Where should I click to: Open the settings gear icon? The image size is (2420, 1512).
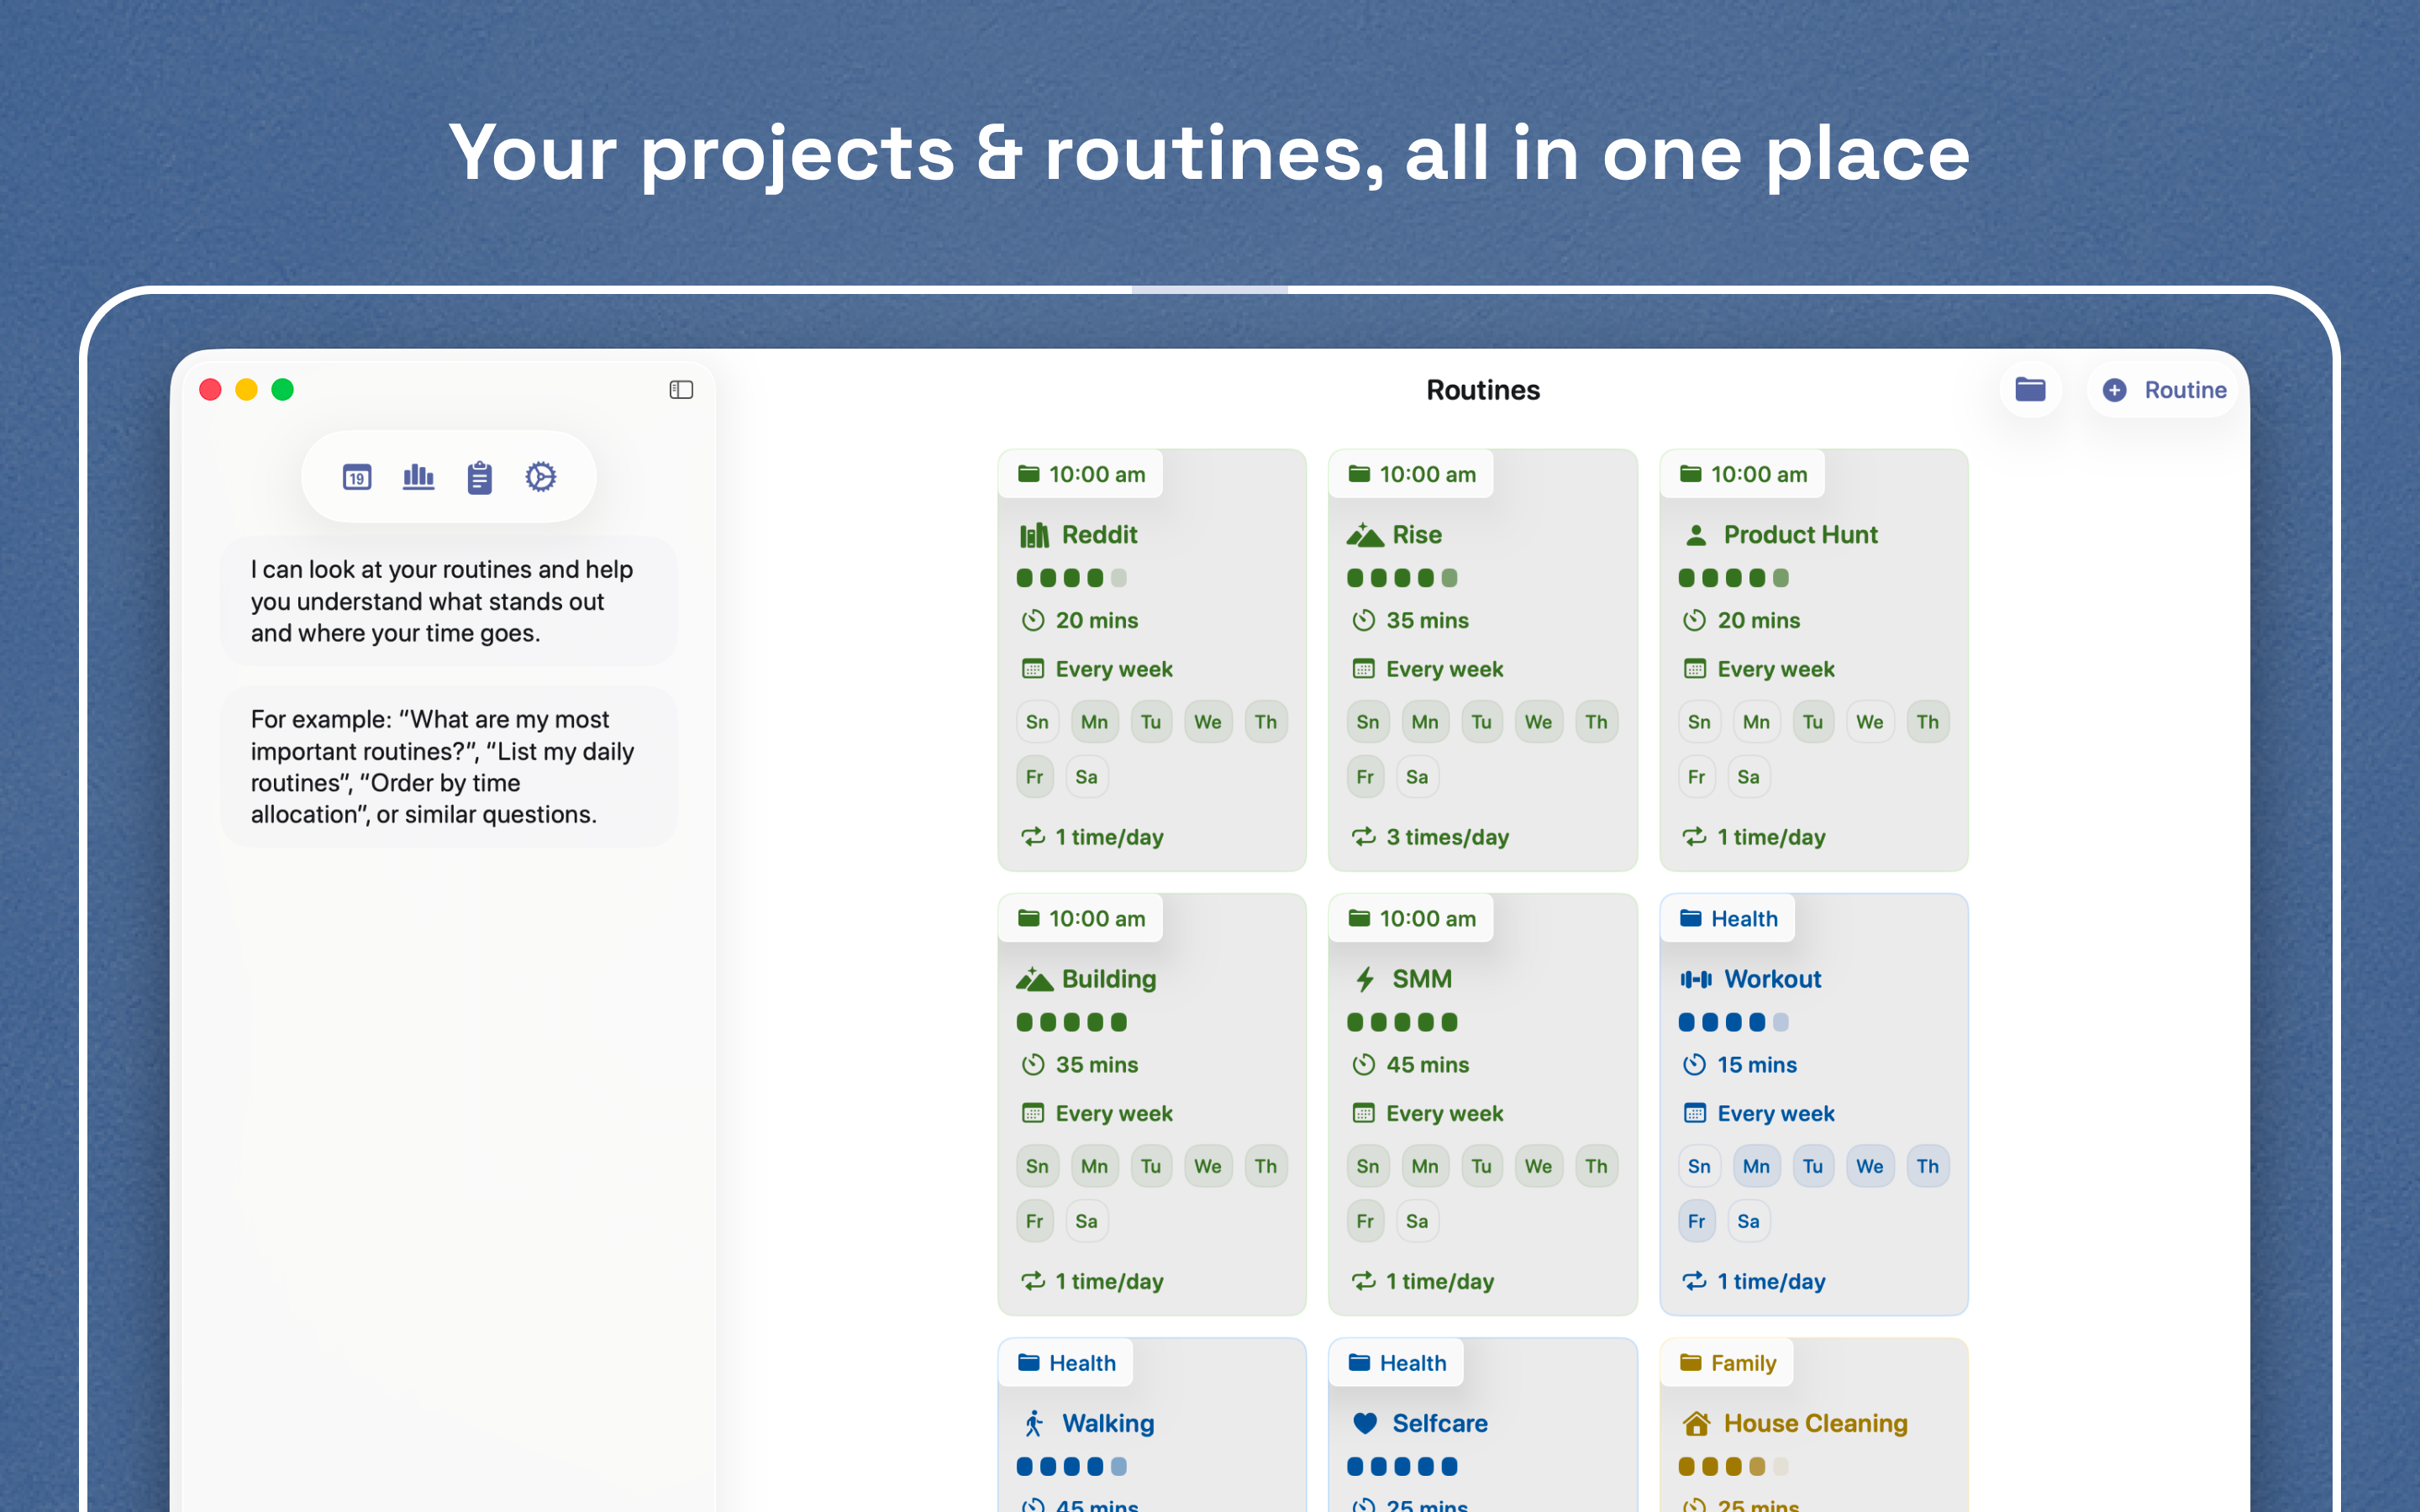(541, 477)
